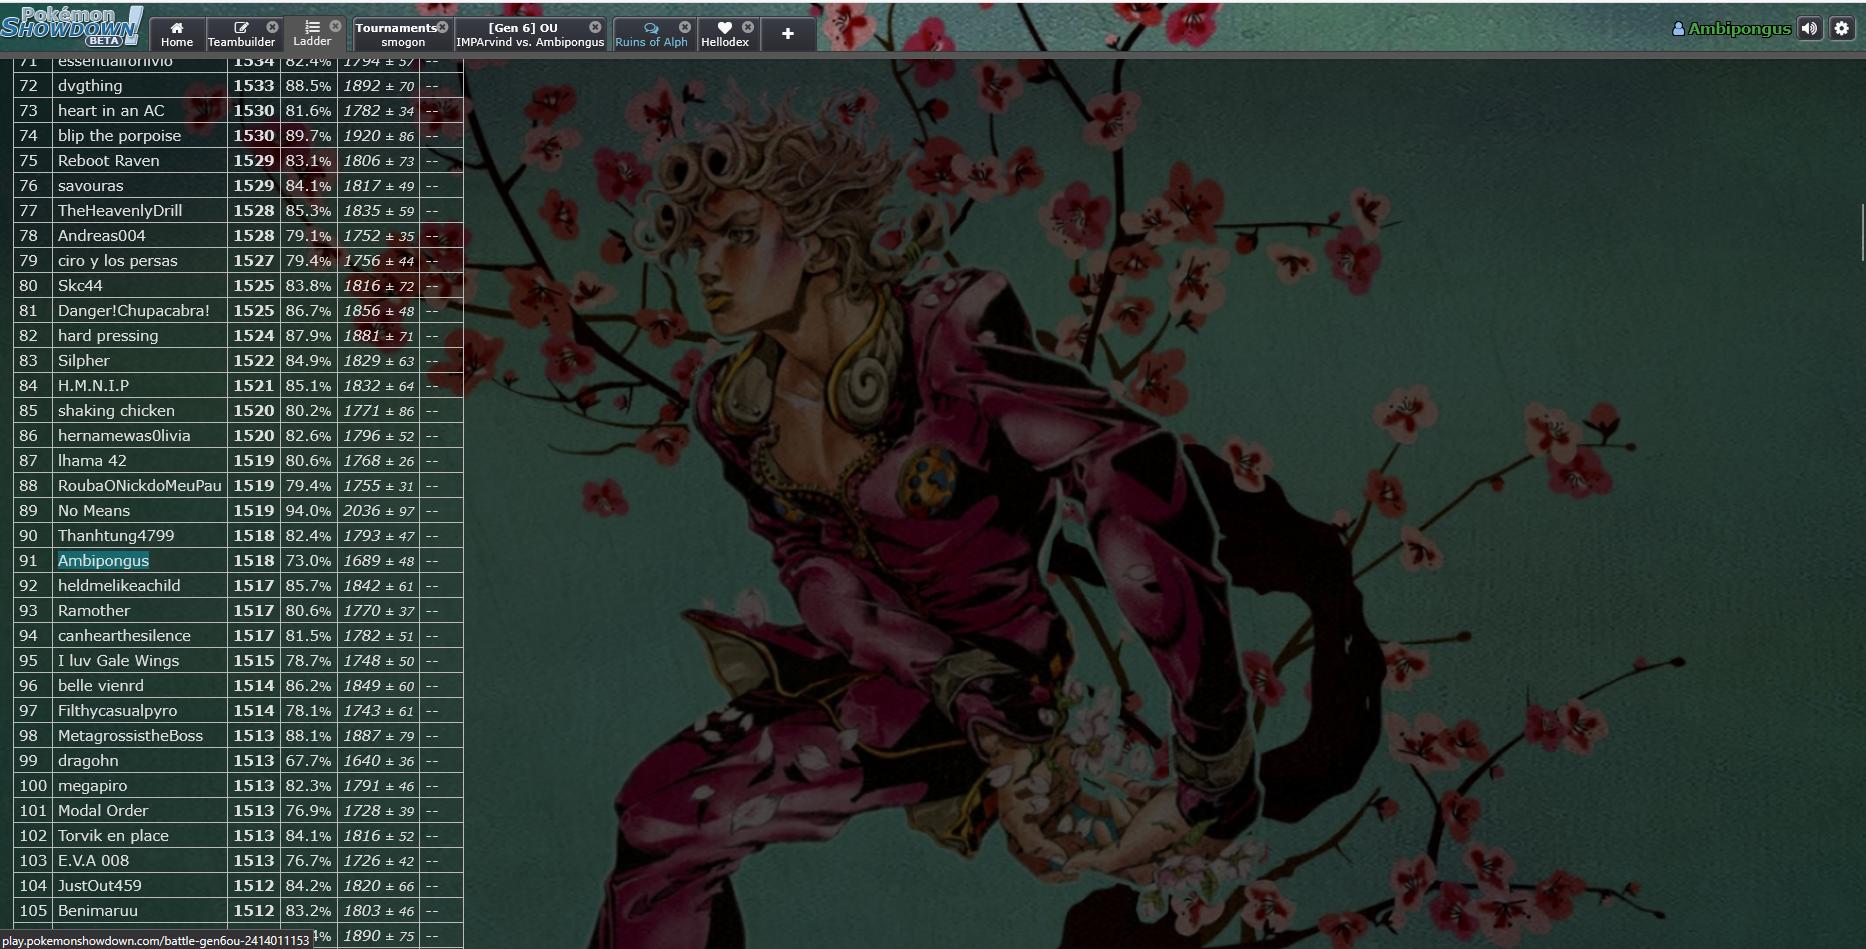Select player blip the porpoise
Viewport: 1866px width, 949px height.
click(x=119, y=136)
